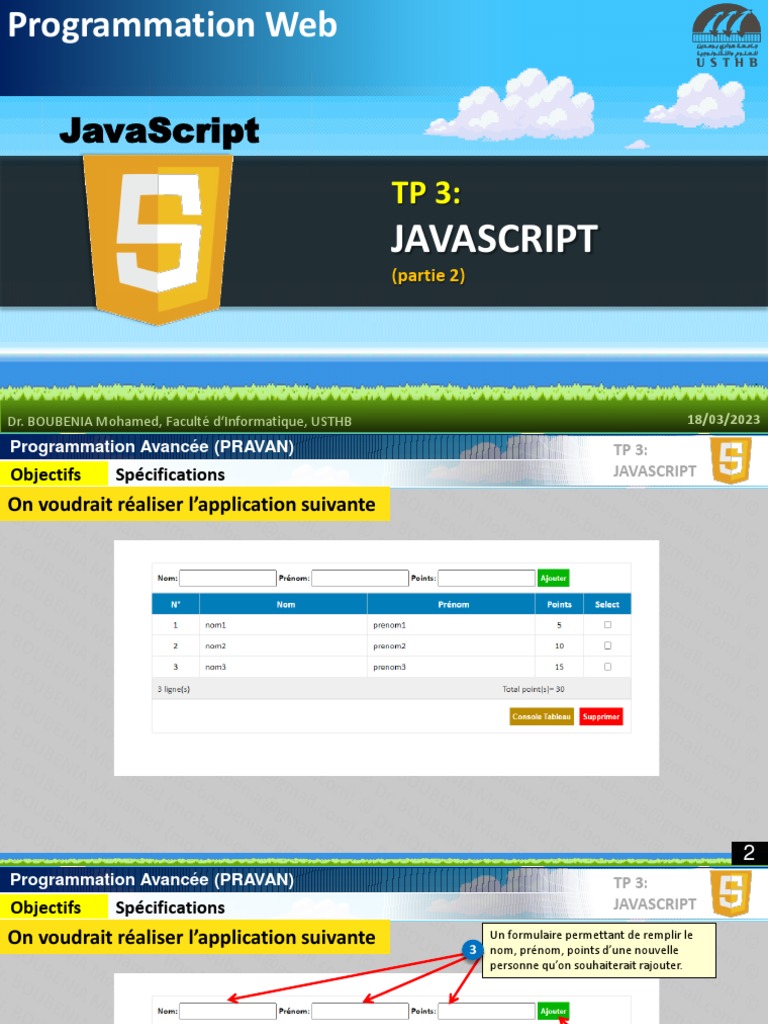Click the JS shield icon in slide 2 header
Screen dimensions: 768x1024
pos(731,460)
